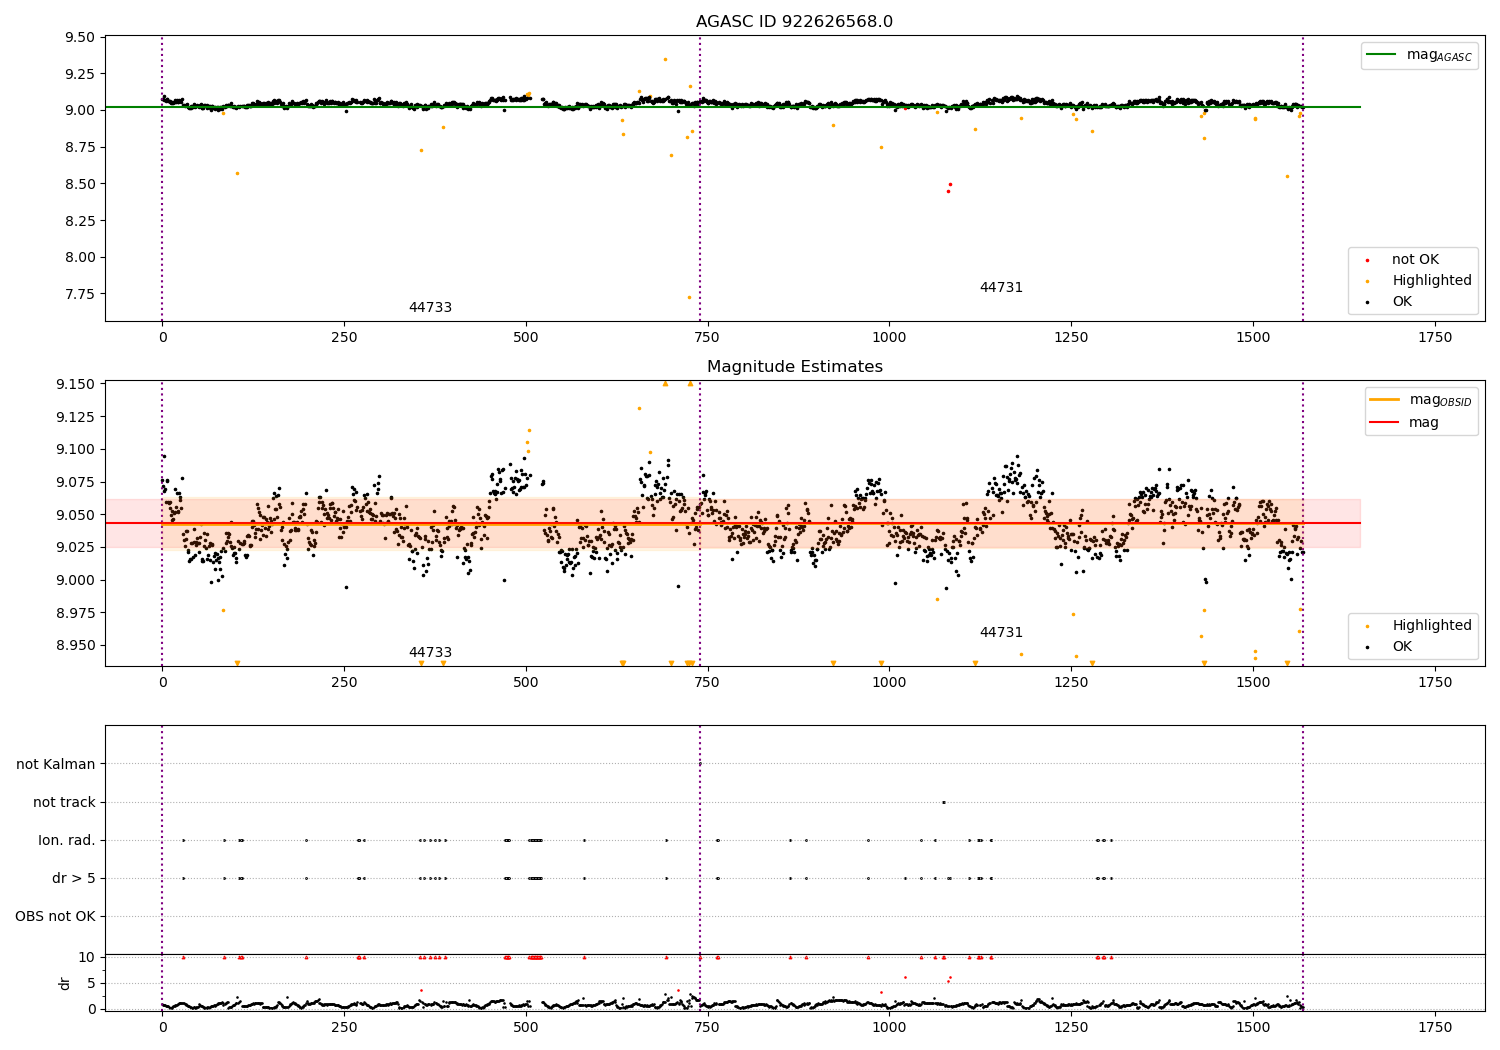Click the 5 tick label on the dr axis
The image size is (1500, 1050).
pyautogui.click(x=91, y=983)
